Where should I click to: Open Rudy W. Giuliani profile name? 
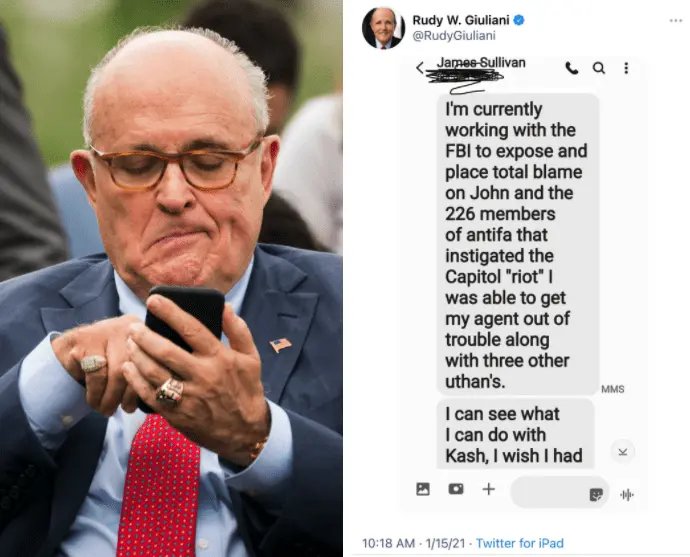point(461,20)
